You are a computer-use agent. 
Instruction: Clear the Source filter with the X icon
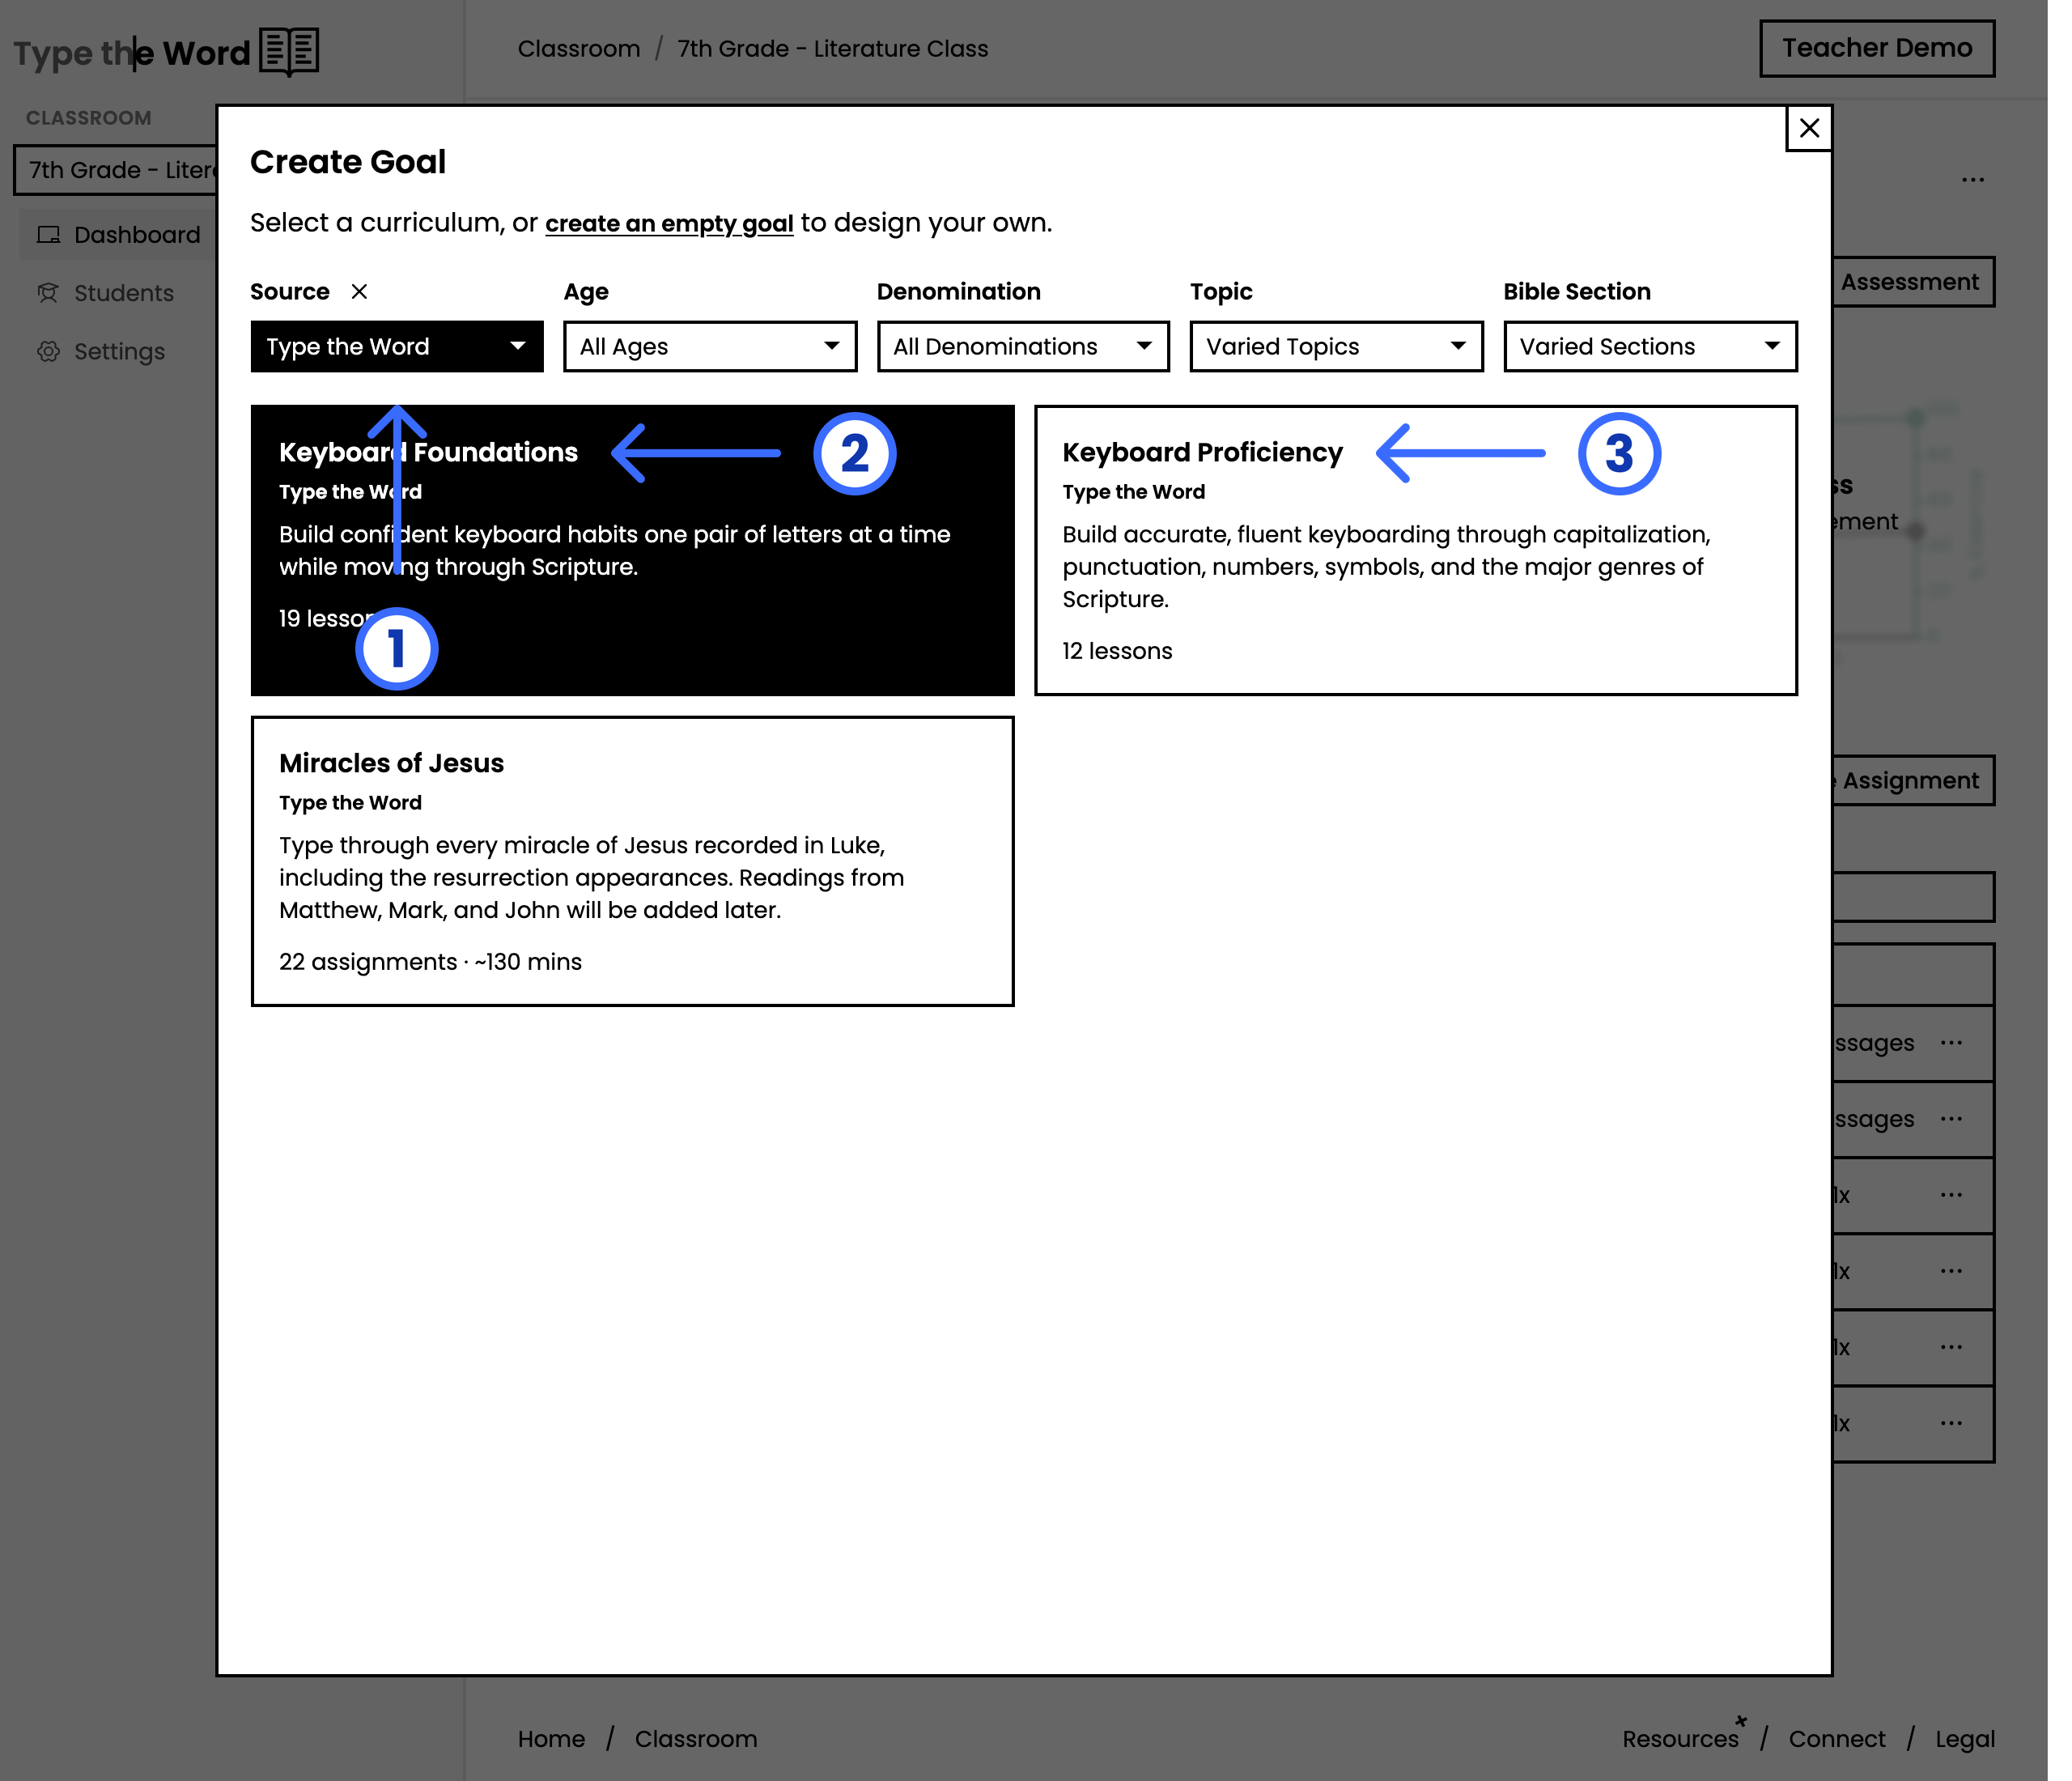pos(359,291)
